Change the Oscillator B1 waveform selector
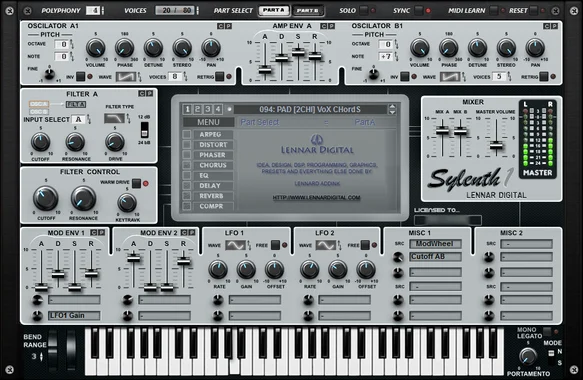The width and height of the screenshot is (583, 380). pyautogui.click(x=450, y=77)
